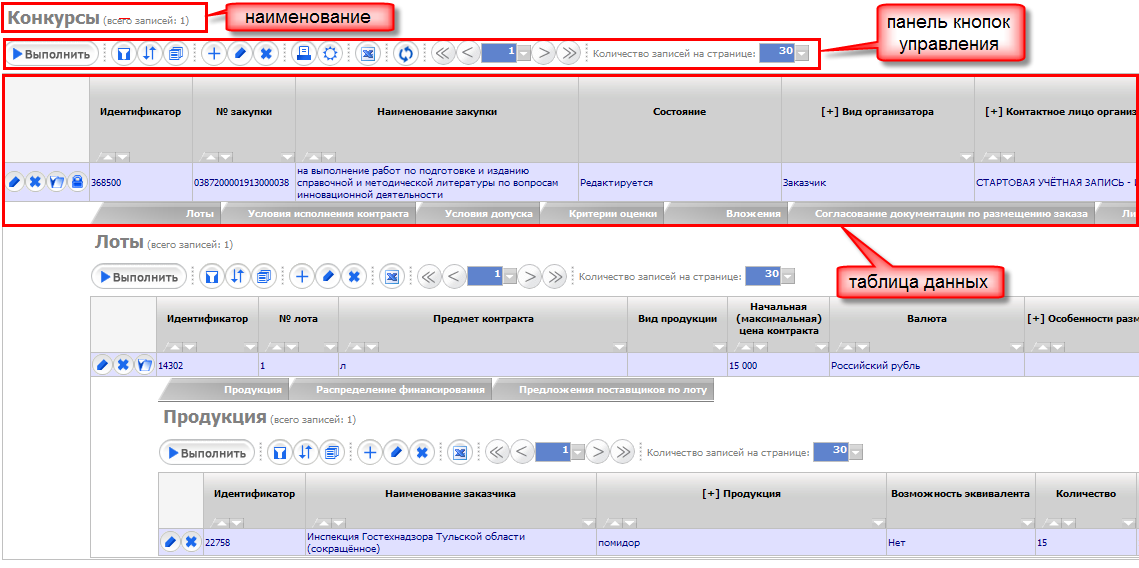Screen dimensions: 1139x568
Task: Open page number dropdown in Лоты toolbar
Action: [x=510, y=276]
